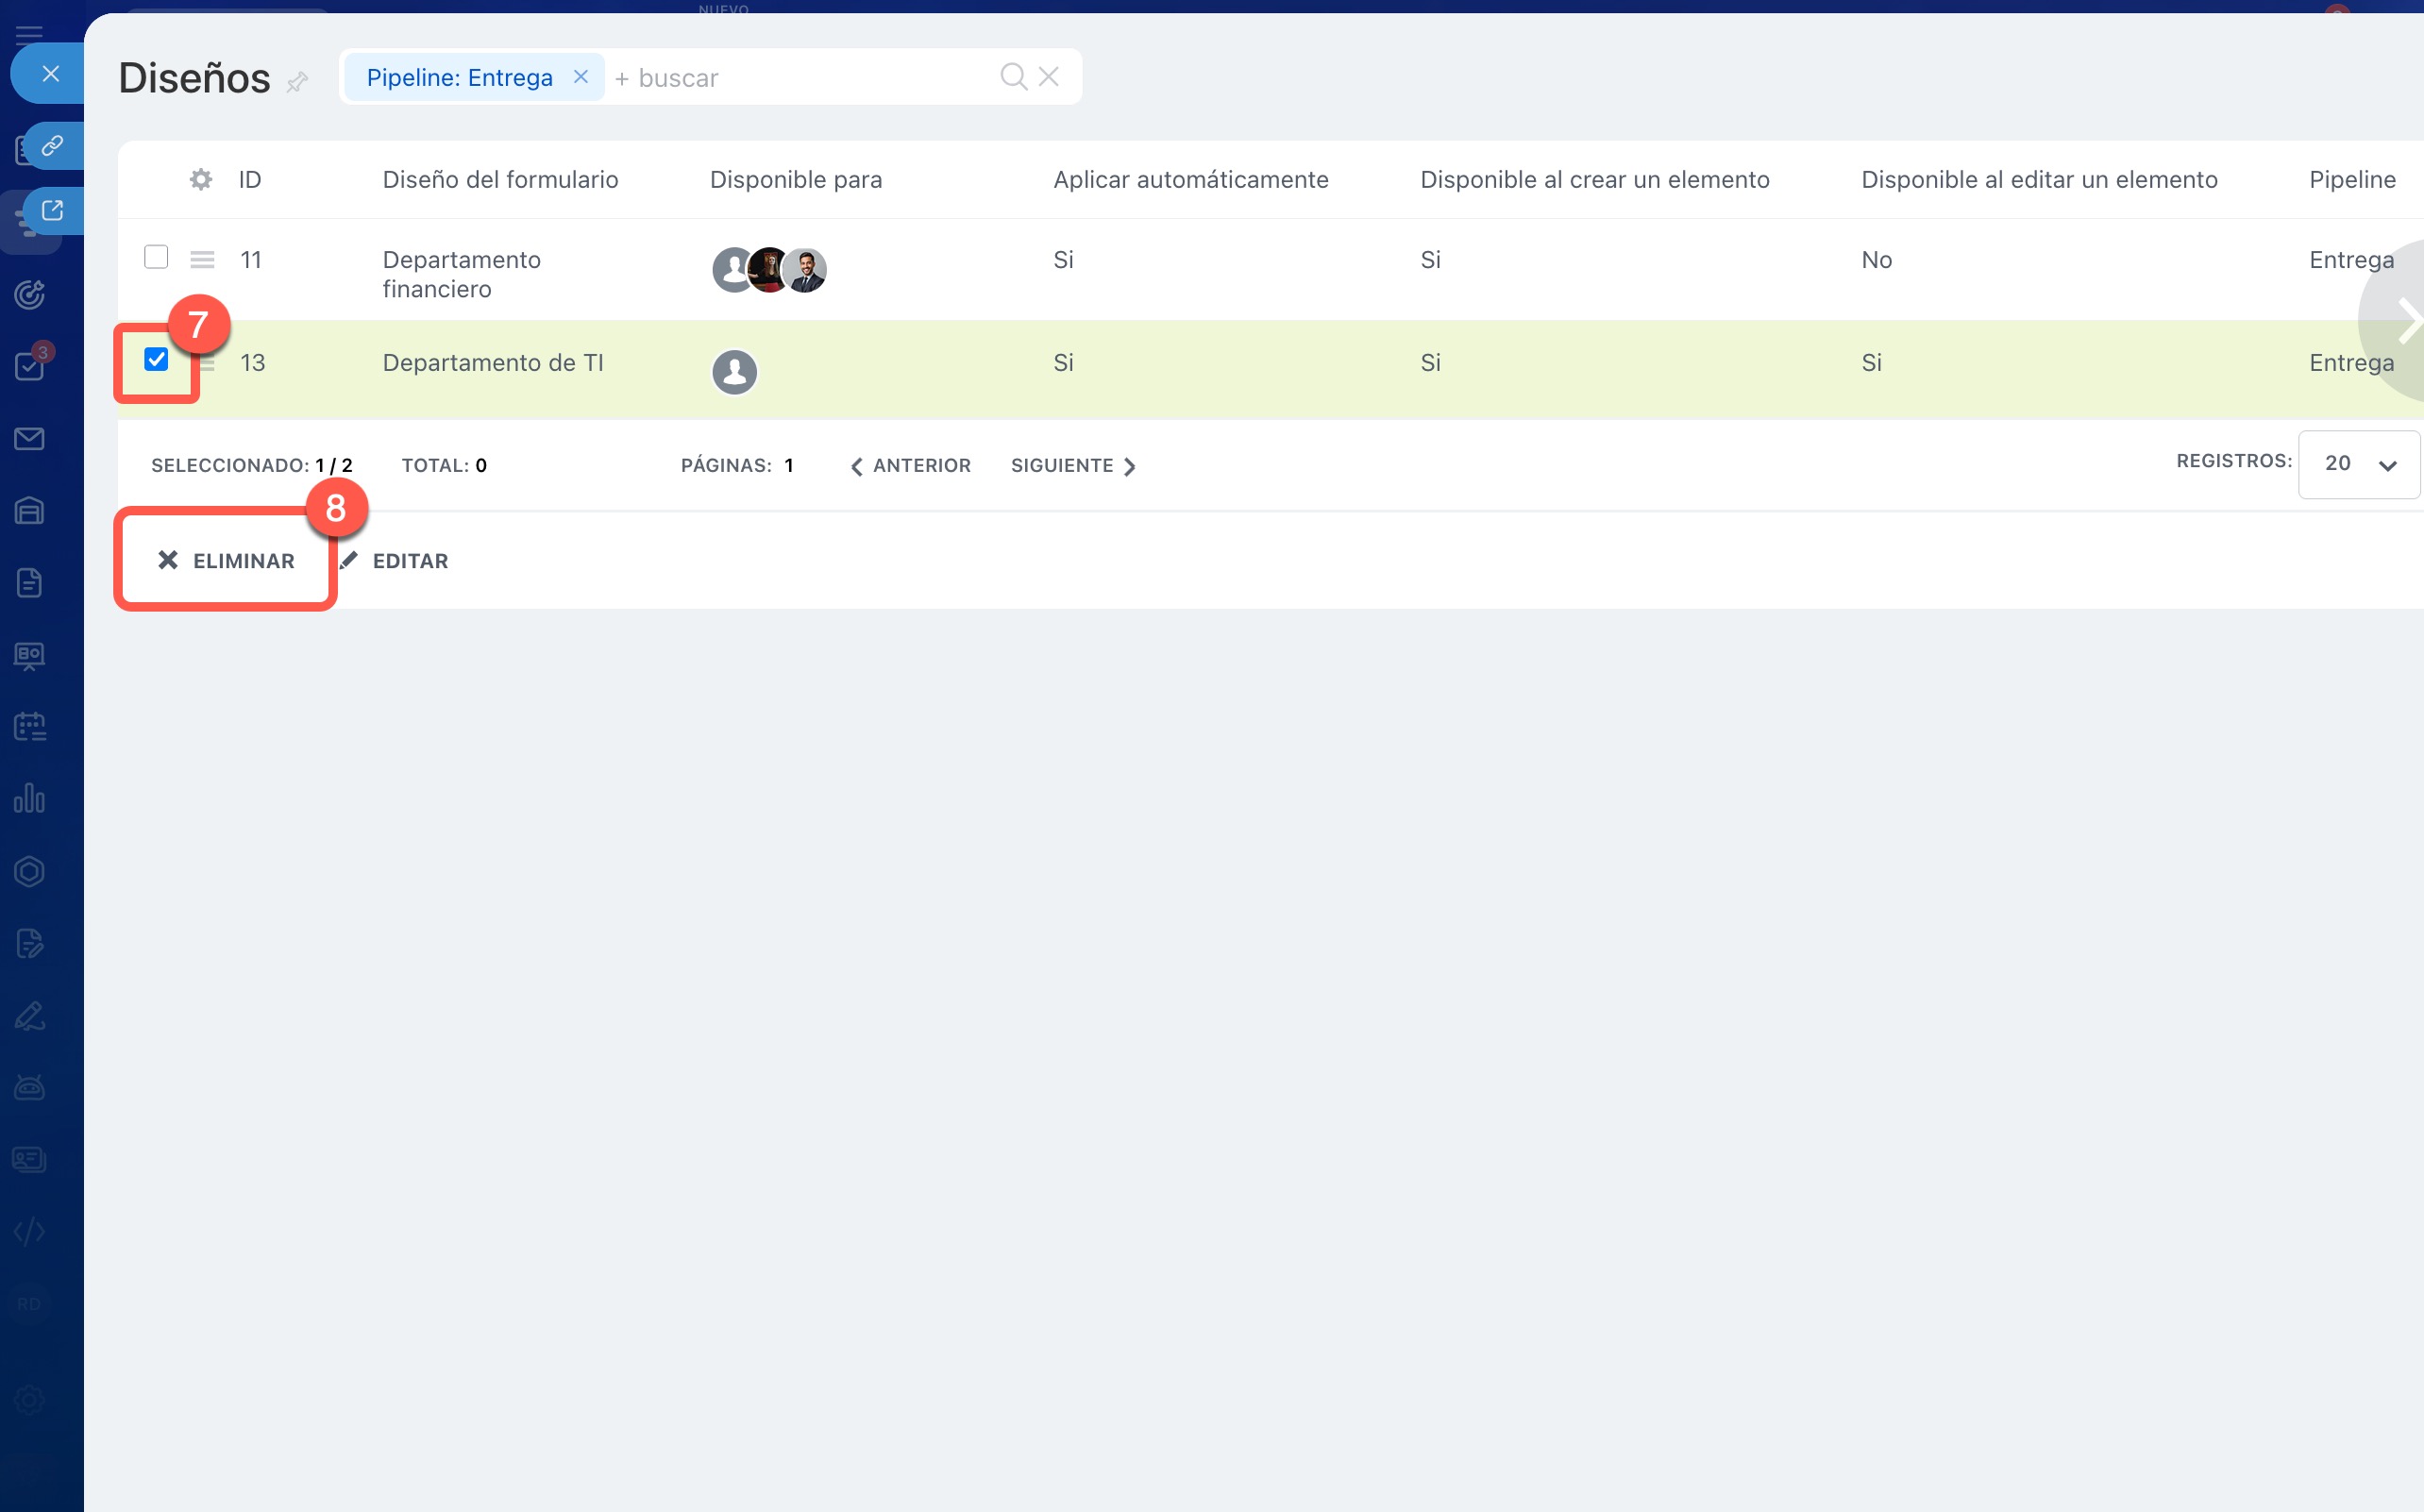Click the copy link chain icon
Viewport: 2424px width, 1512px height.
pyautogui.click(x=52, y=146)
